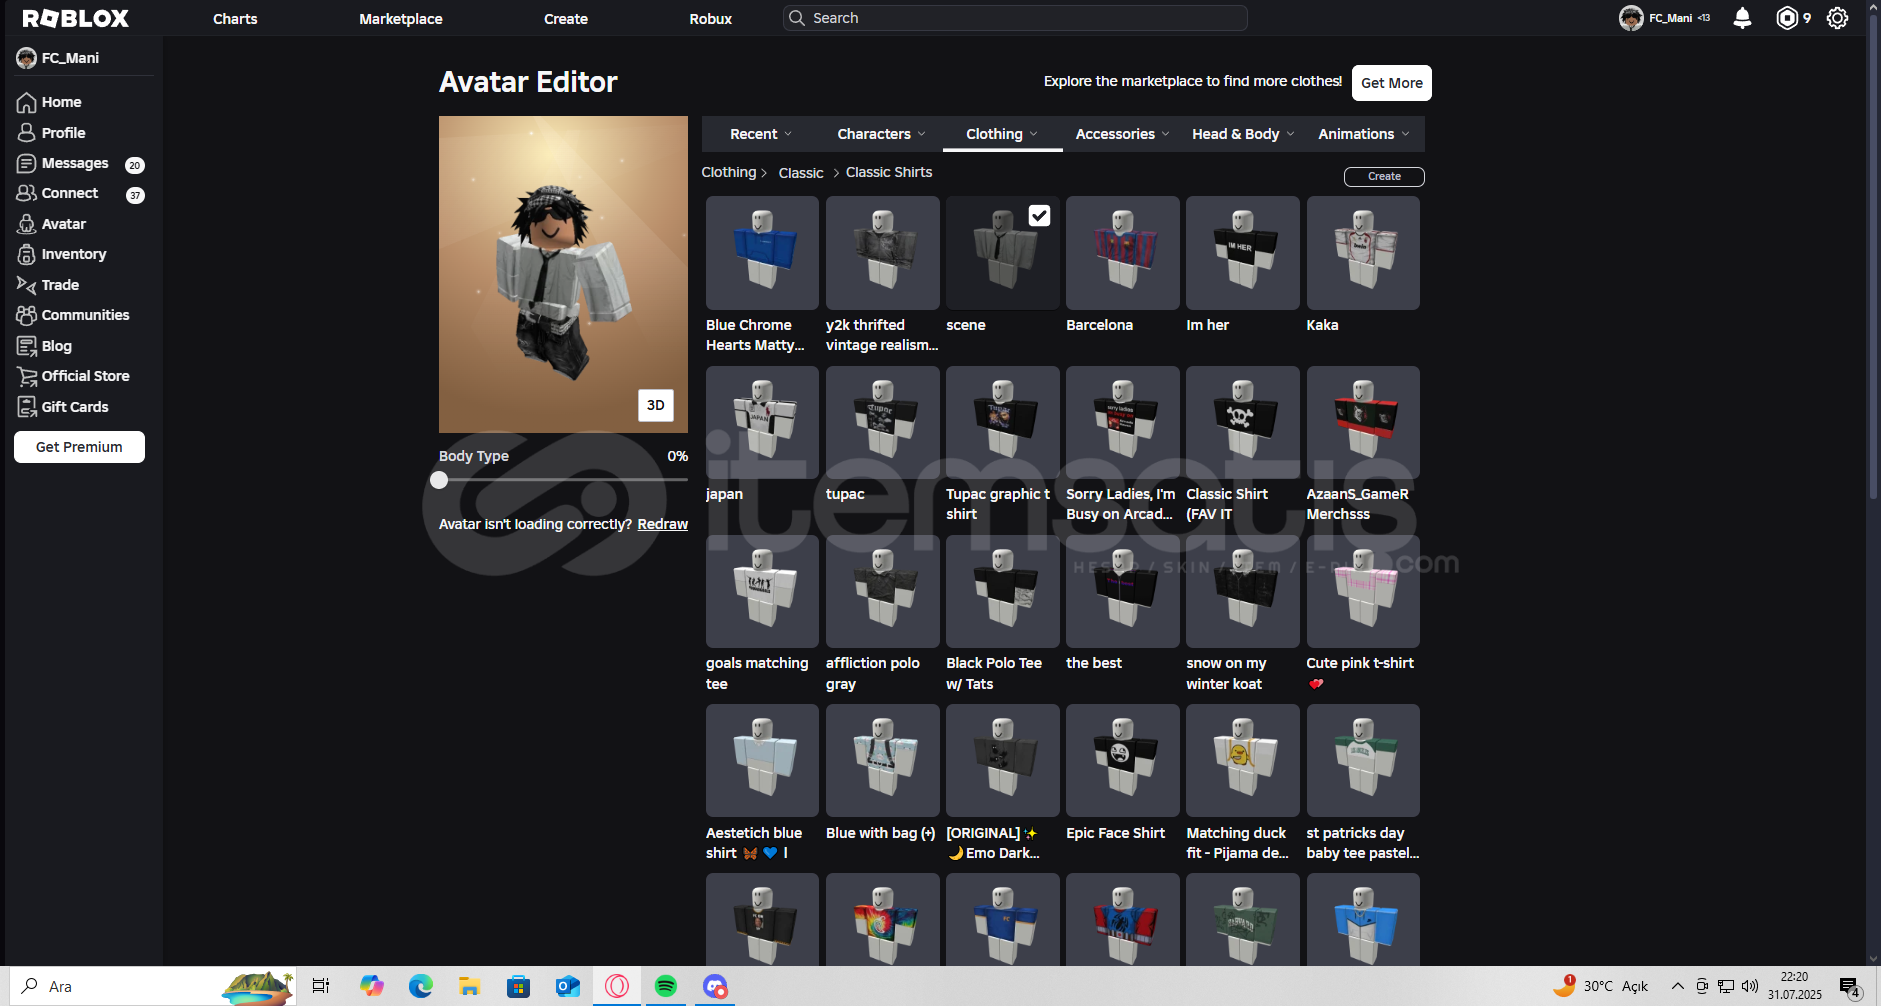The image size is (1881, 1006).
Task: Open the notifications bell
Action: (x=1742, y=18)
